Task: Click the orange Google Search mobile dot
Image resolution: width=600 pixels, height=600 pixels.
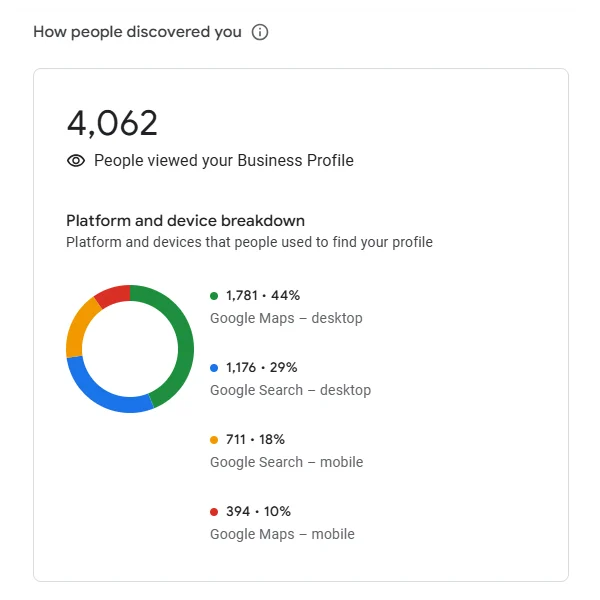Action: point(214,439)
